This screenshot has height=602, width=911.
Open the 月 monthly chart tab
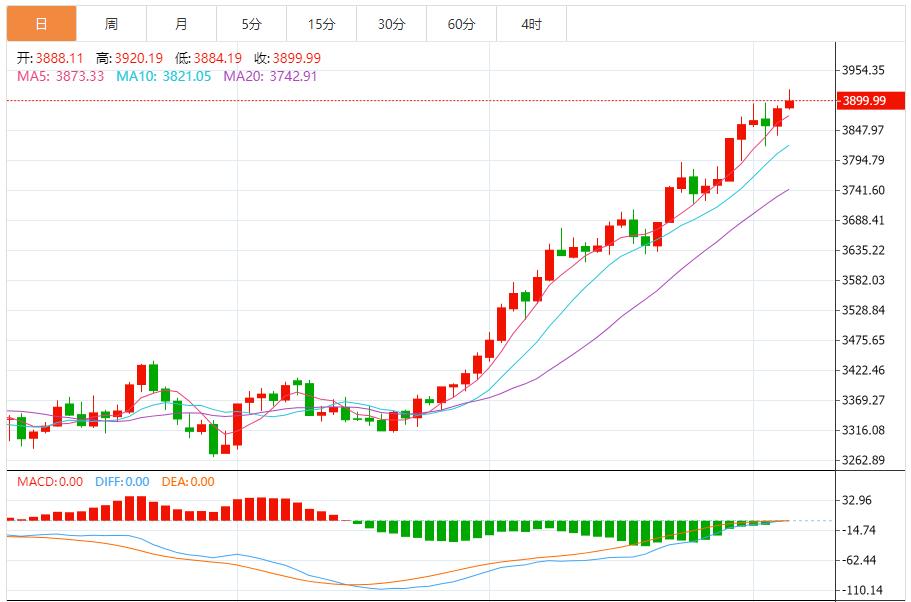181,24
